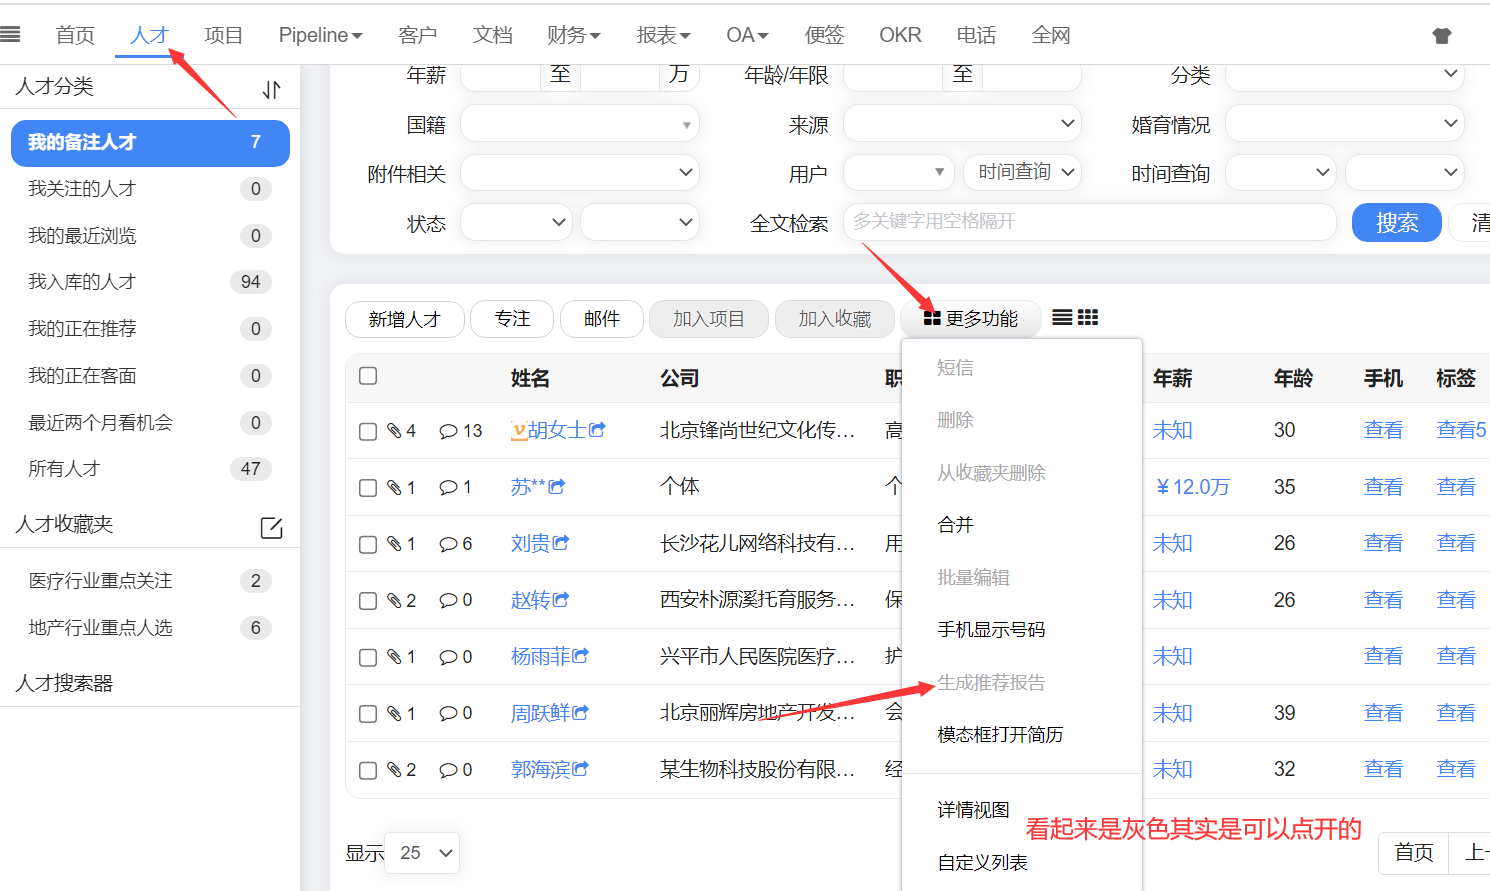
Task: Click the blue 搜索 button
Action: [x=1396, y=222]
